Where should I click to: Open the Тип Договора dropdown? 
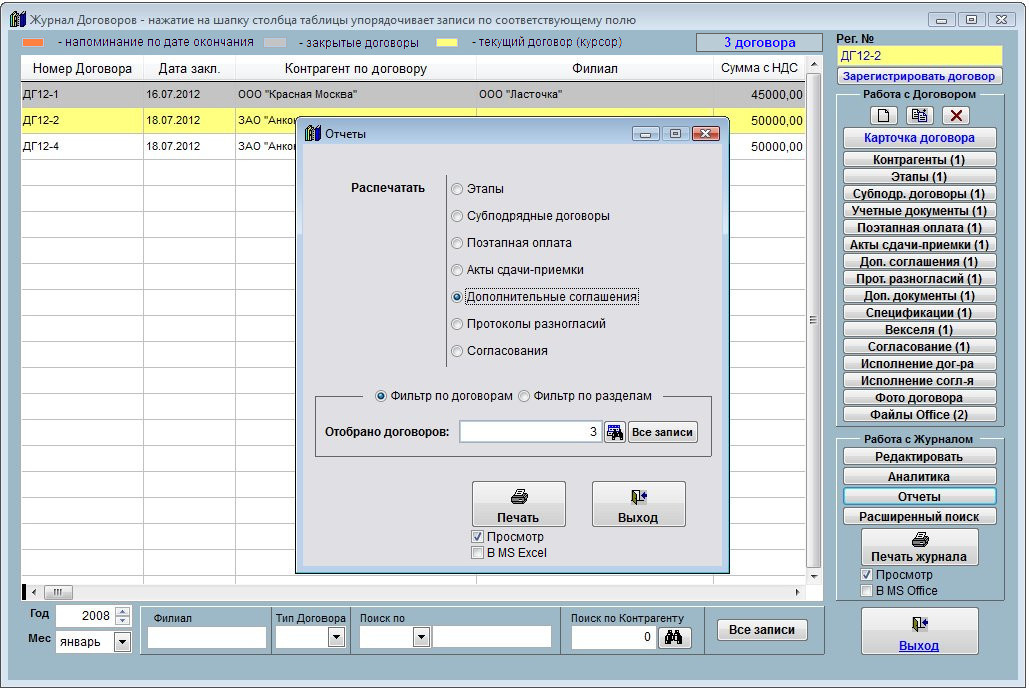coord(336,636)
